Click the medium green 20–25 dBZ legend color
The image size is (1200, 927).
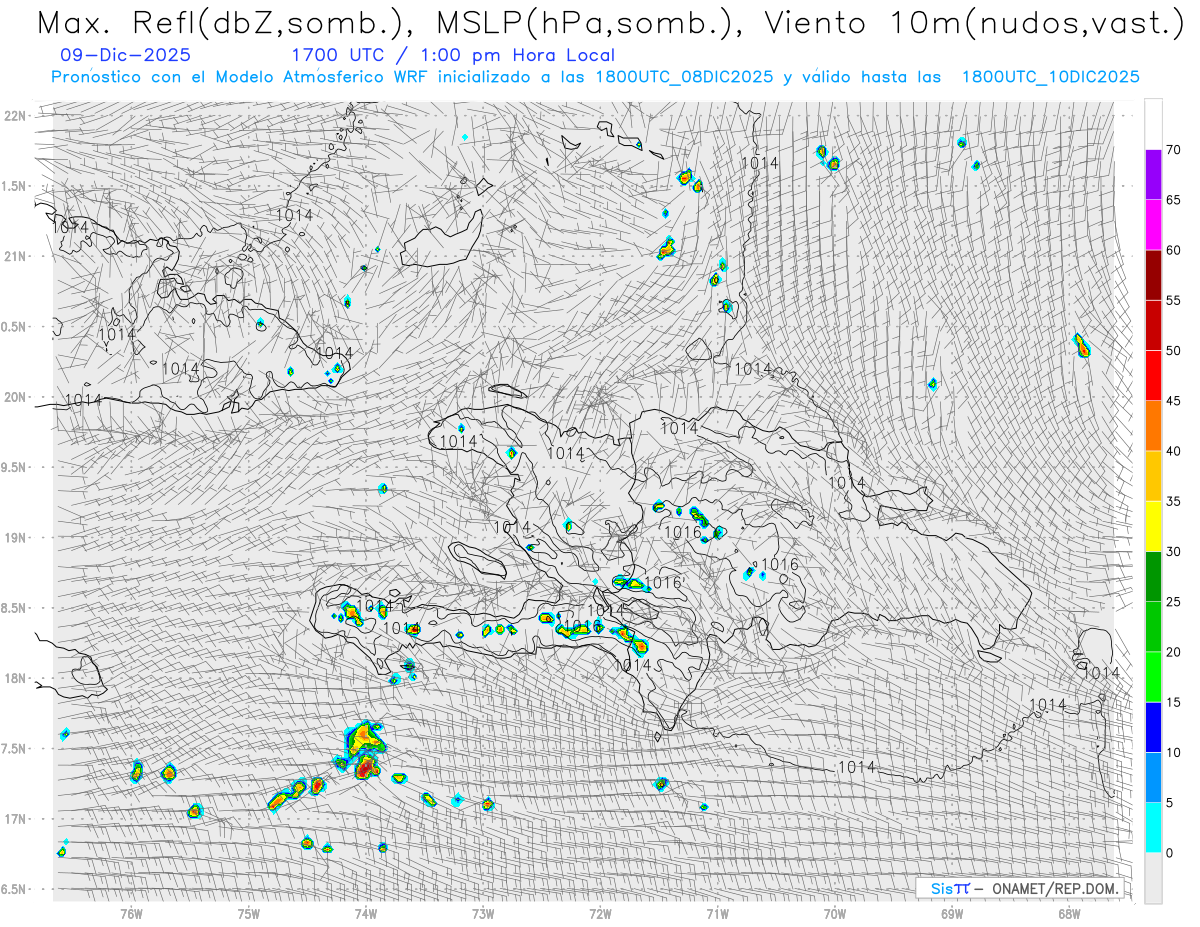[x=1153, y=626]
